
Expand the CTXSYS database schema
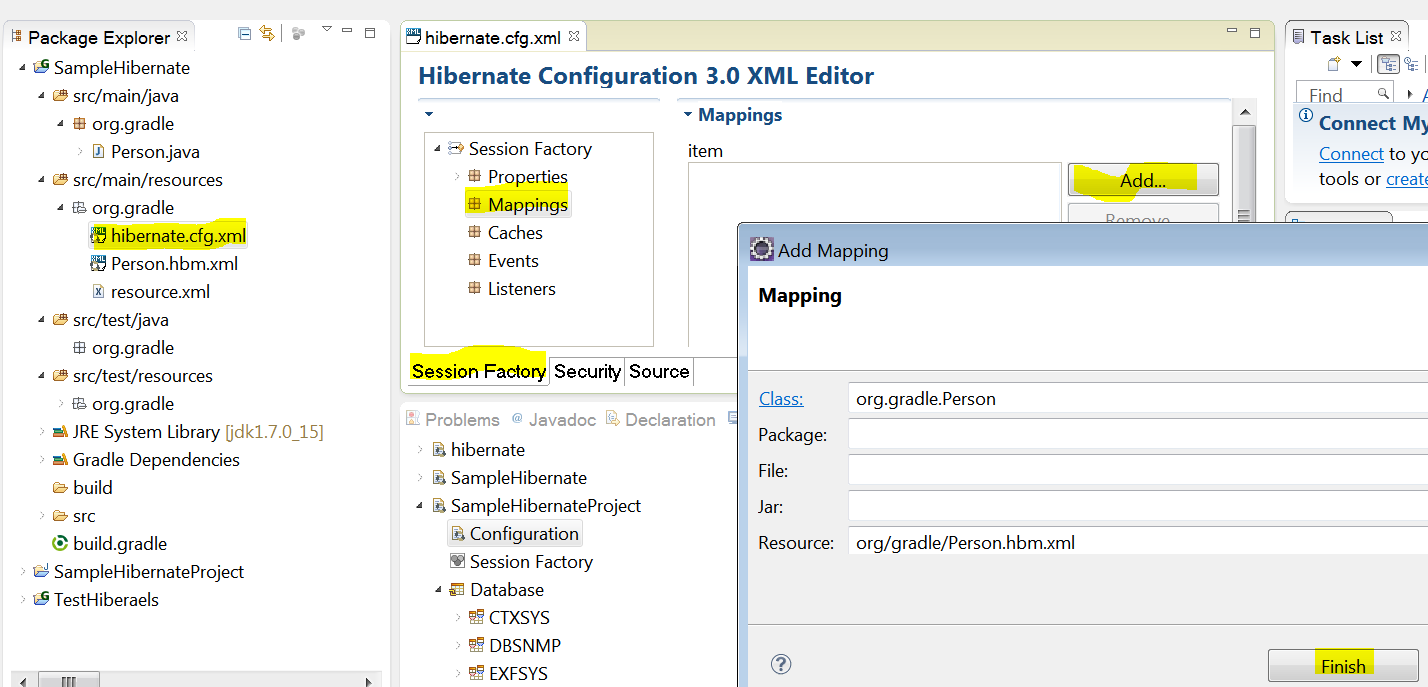(x=457, y=618)
